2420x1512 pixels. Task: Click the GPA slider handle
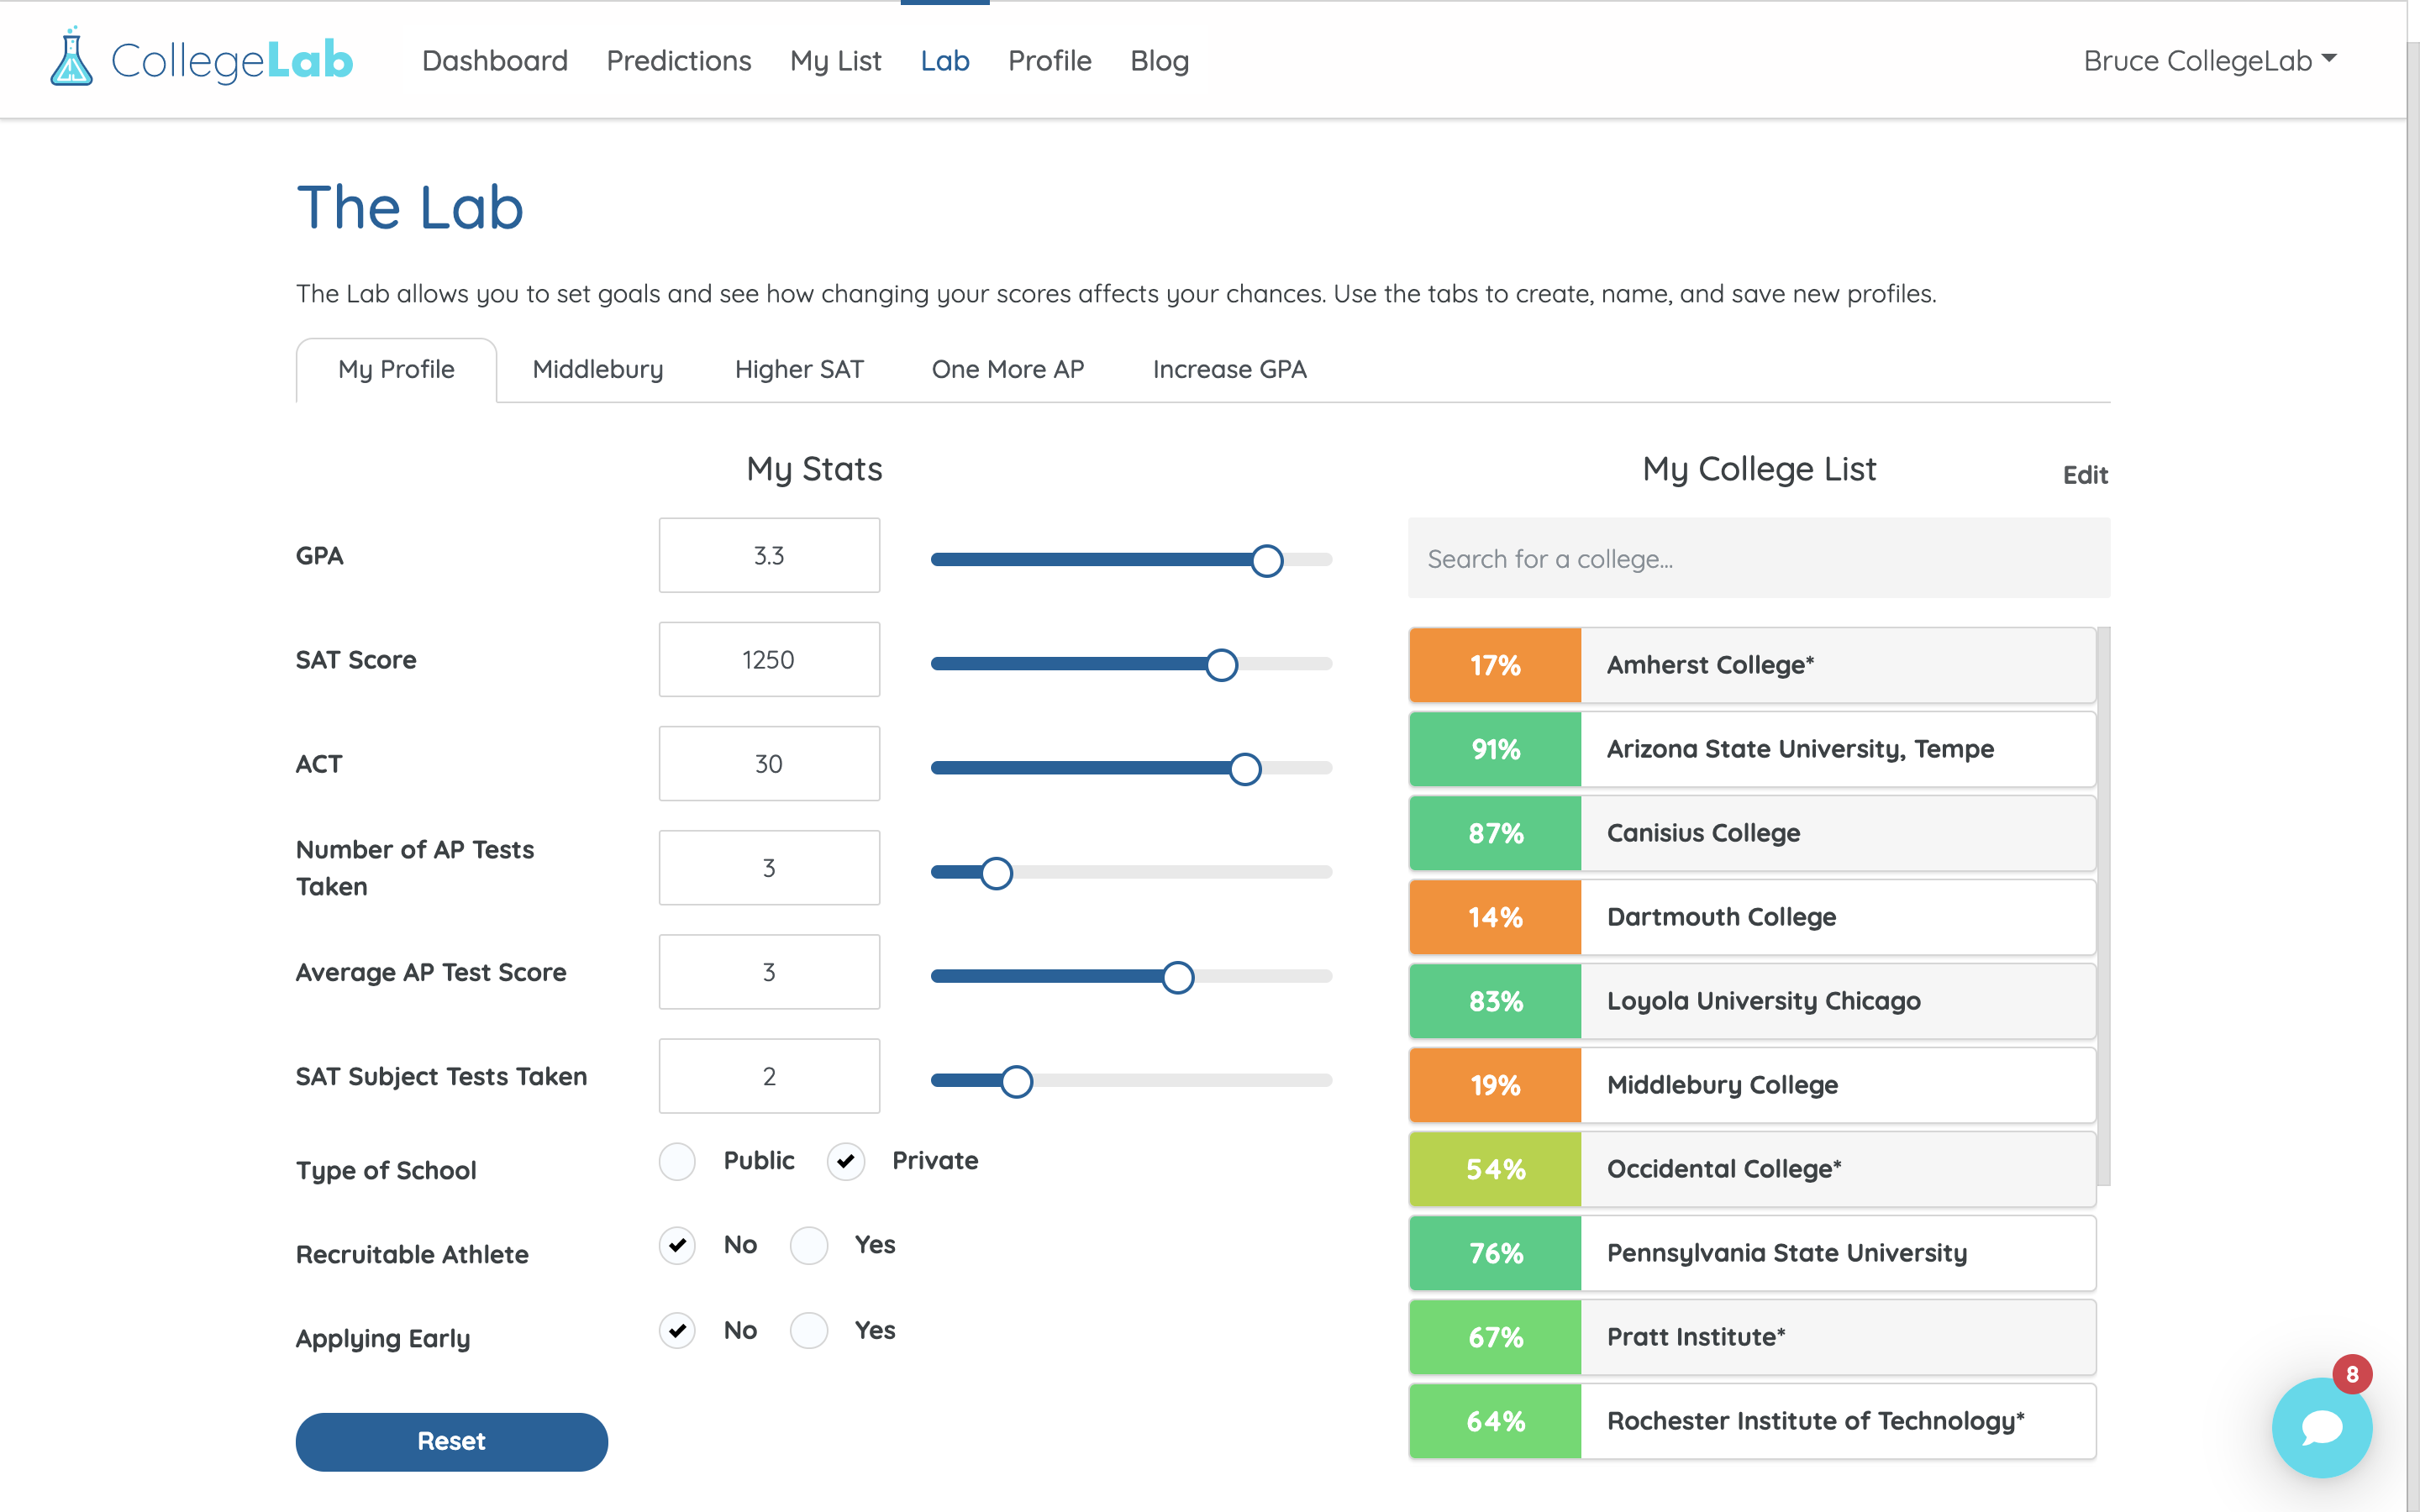click(1267, 560)
